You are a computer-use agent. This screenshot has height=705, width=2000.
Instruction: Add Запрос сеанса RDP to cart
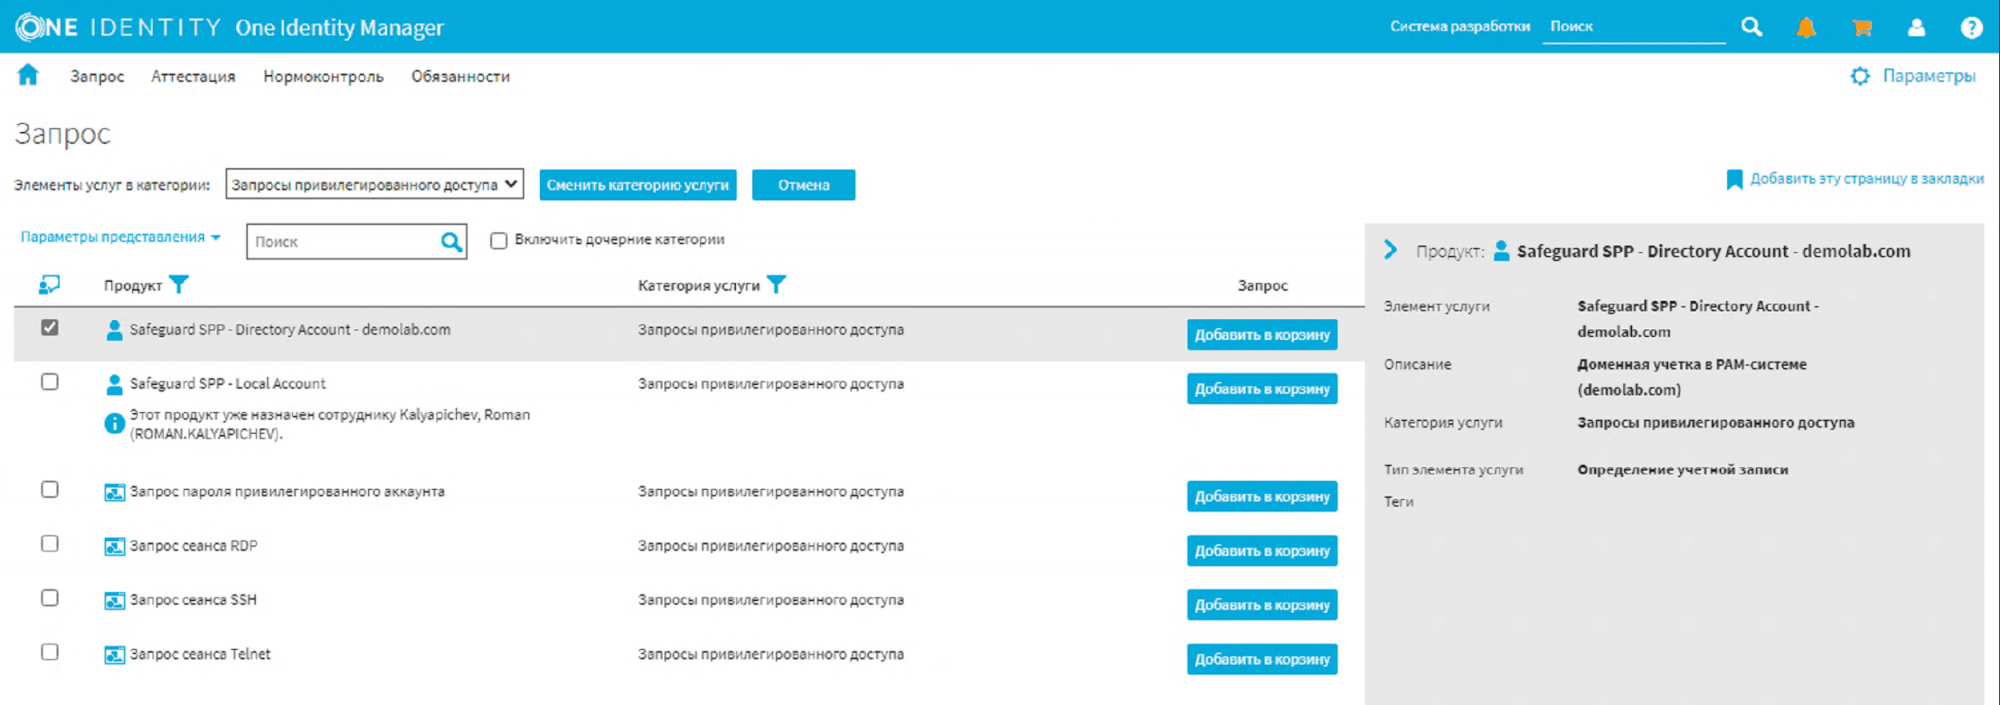coord(1262,551)
